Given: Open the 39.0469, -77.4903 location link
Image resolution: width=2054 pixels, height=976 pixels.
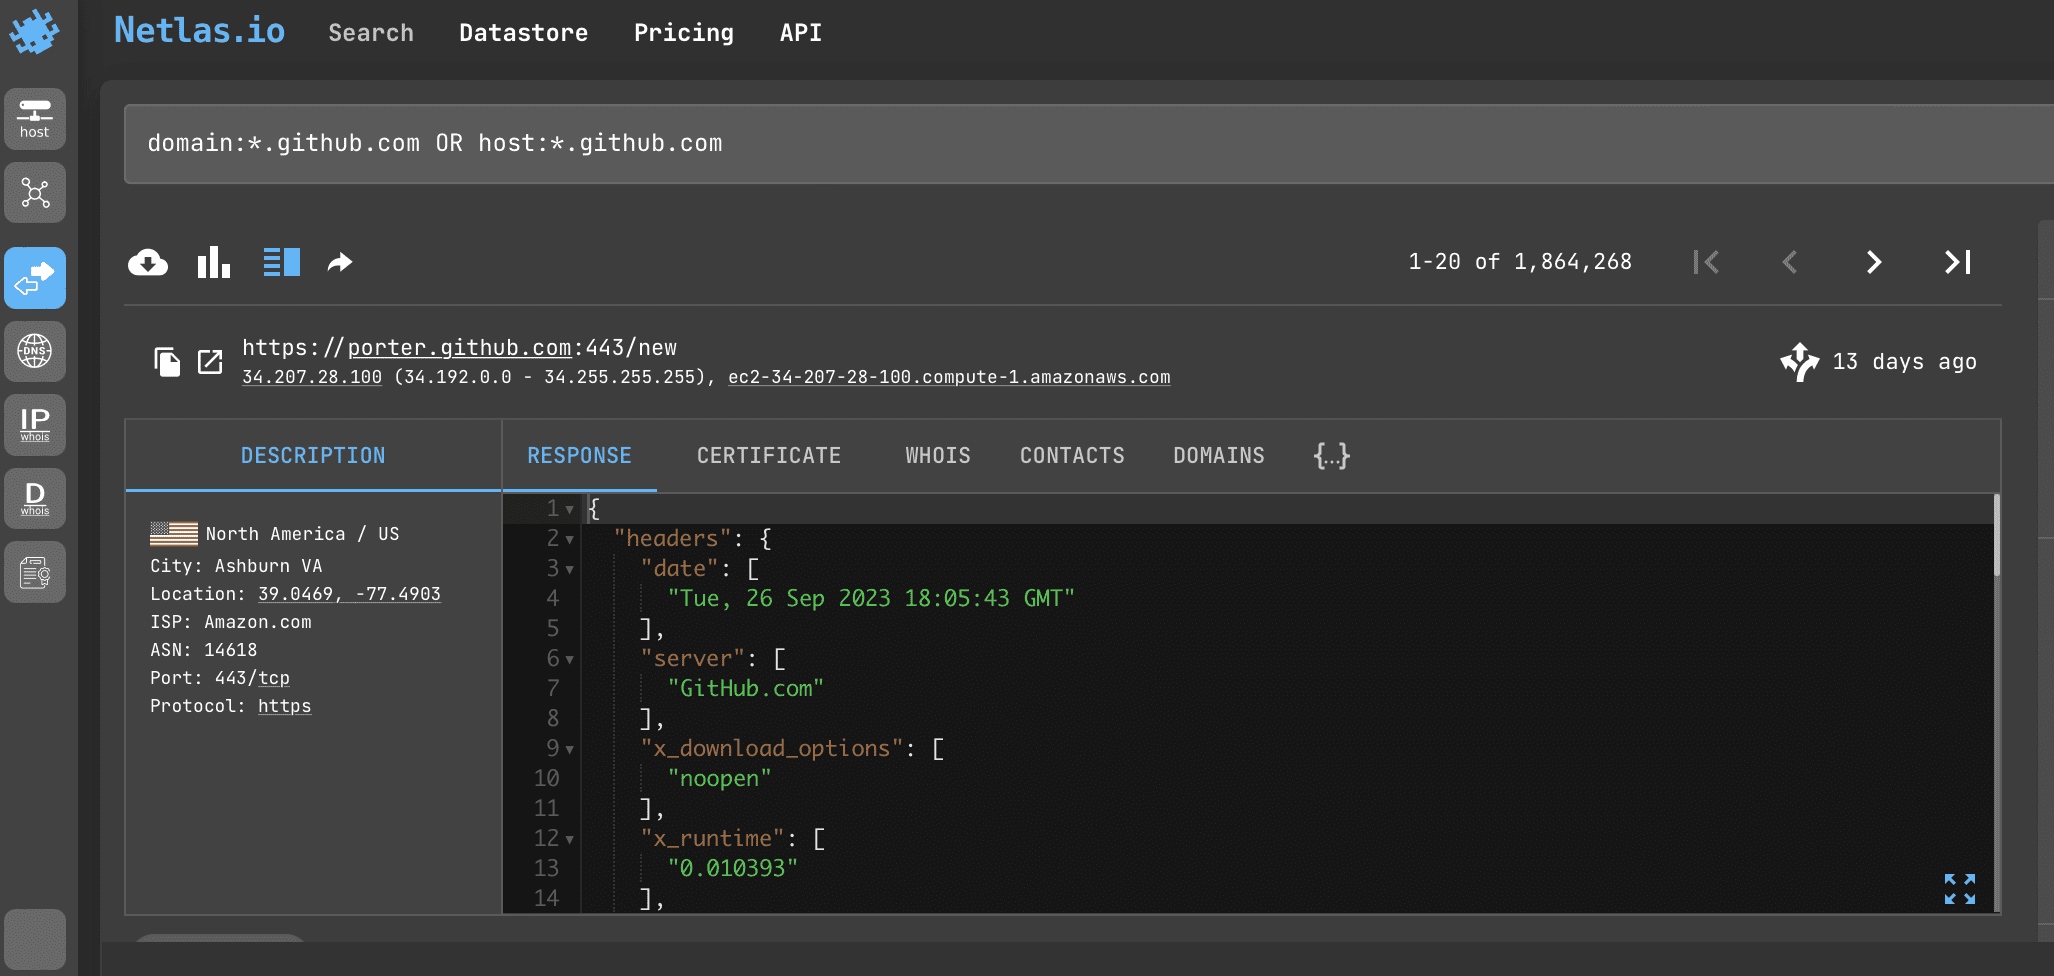Looking at the screenshot, I should [349, 594].
